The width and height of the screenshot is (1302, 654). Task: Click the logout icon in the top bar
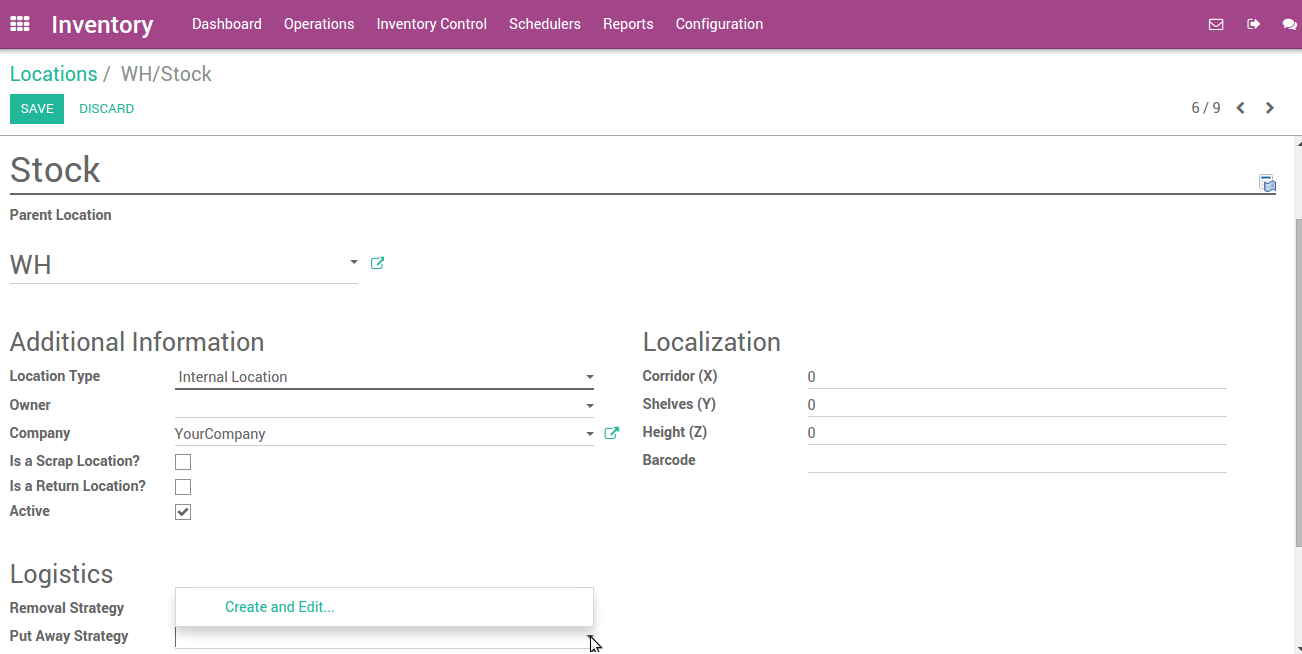tap(1253, 24)
